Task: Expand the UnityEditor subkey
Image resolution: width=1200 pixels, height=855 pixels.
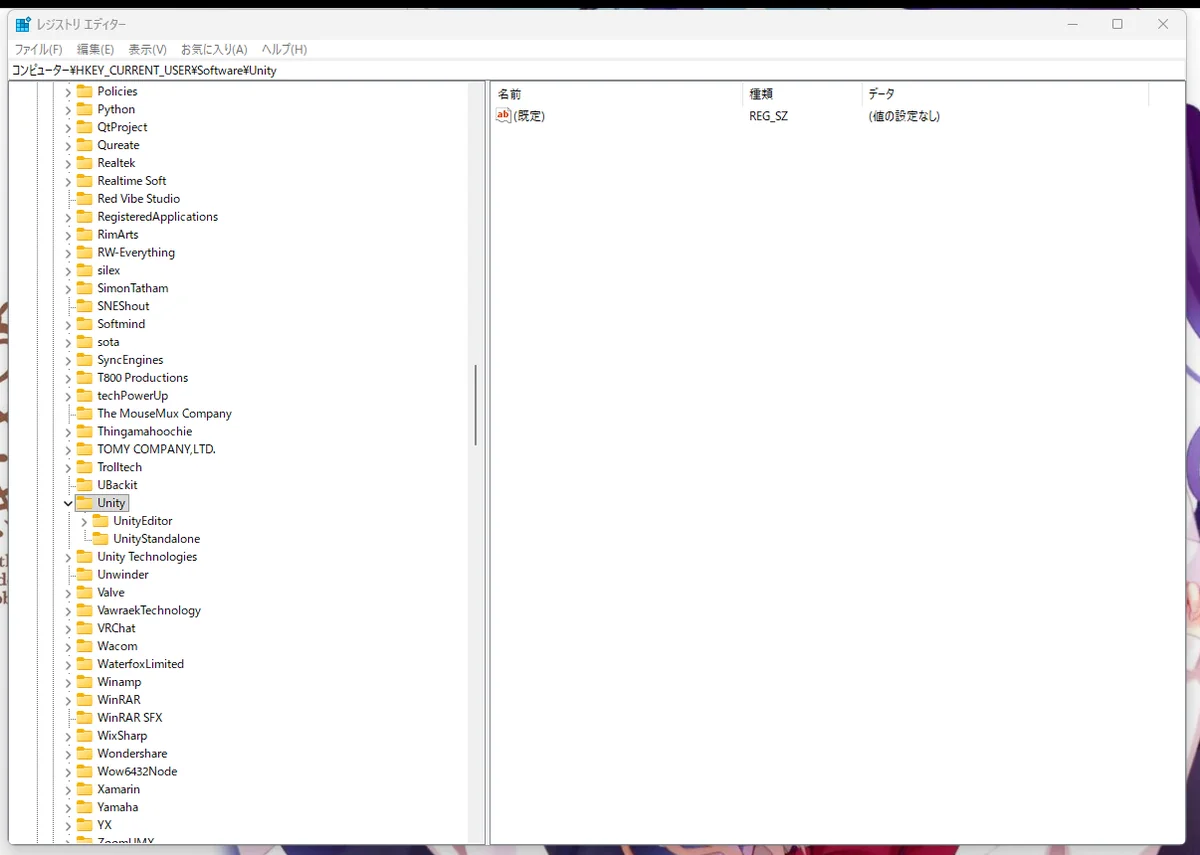Action: tap(84, 521)
